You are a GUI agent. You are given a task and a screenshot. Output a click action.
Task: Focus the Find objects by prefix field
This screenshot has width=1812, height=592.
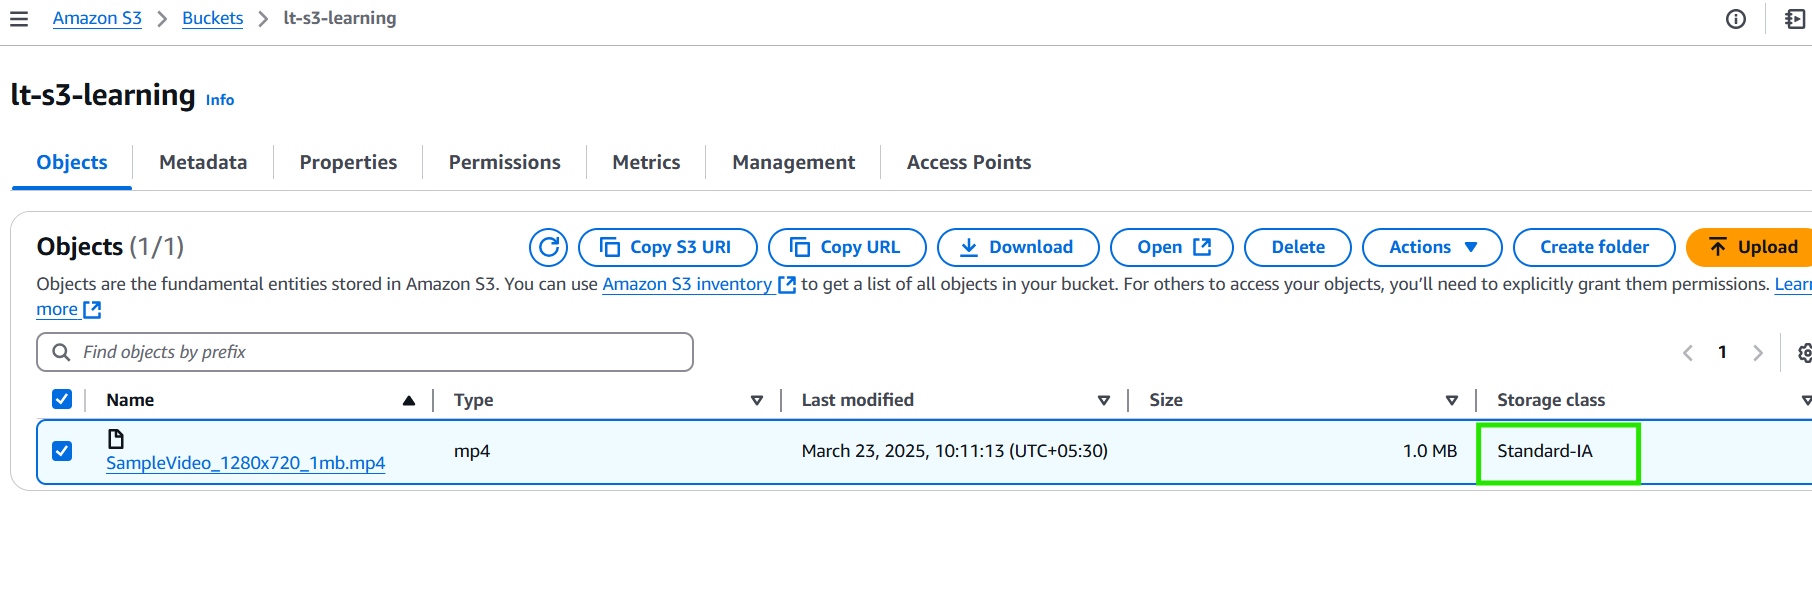point(365,352)
